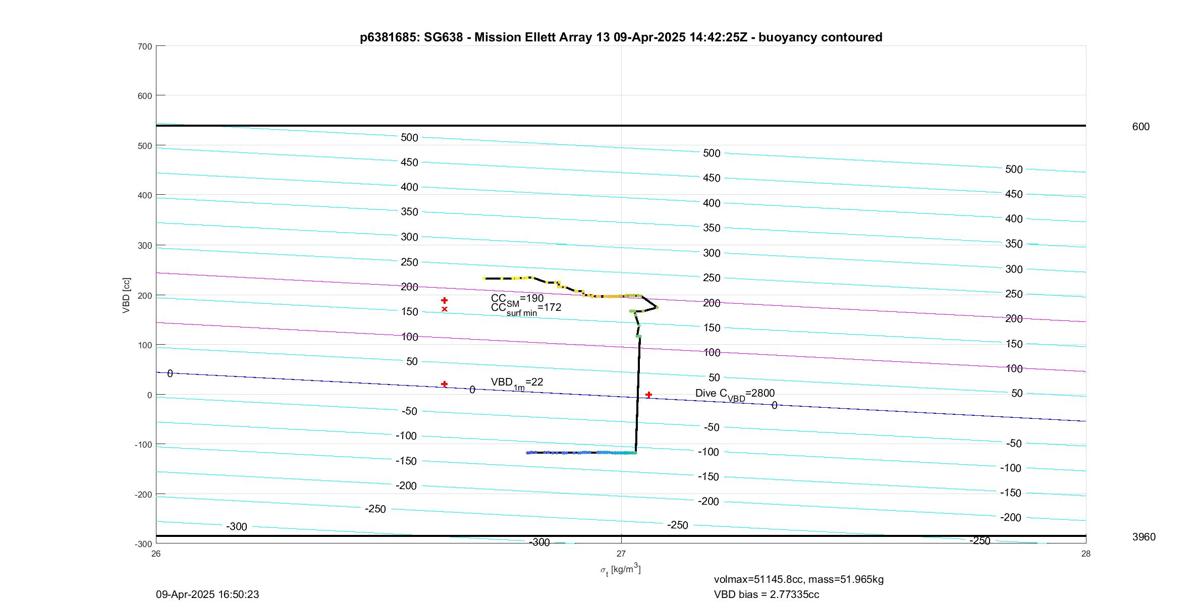Viewport: 1200px width, 611px height.
Task: Click the plot title starting with p6381685: SG638
Action: click(x=621, y=37)
